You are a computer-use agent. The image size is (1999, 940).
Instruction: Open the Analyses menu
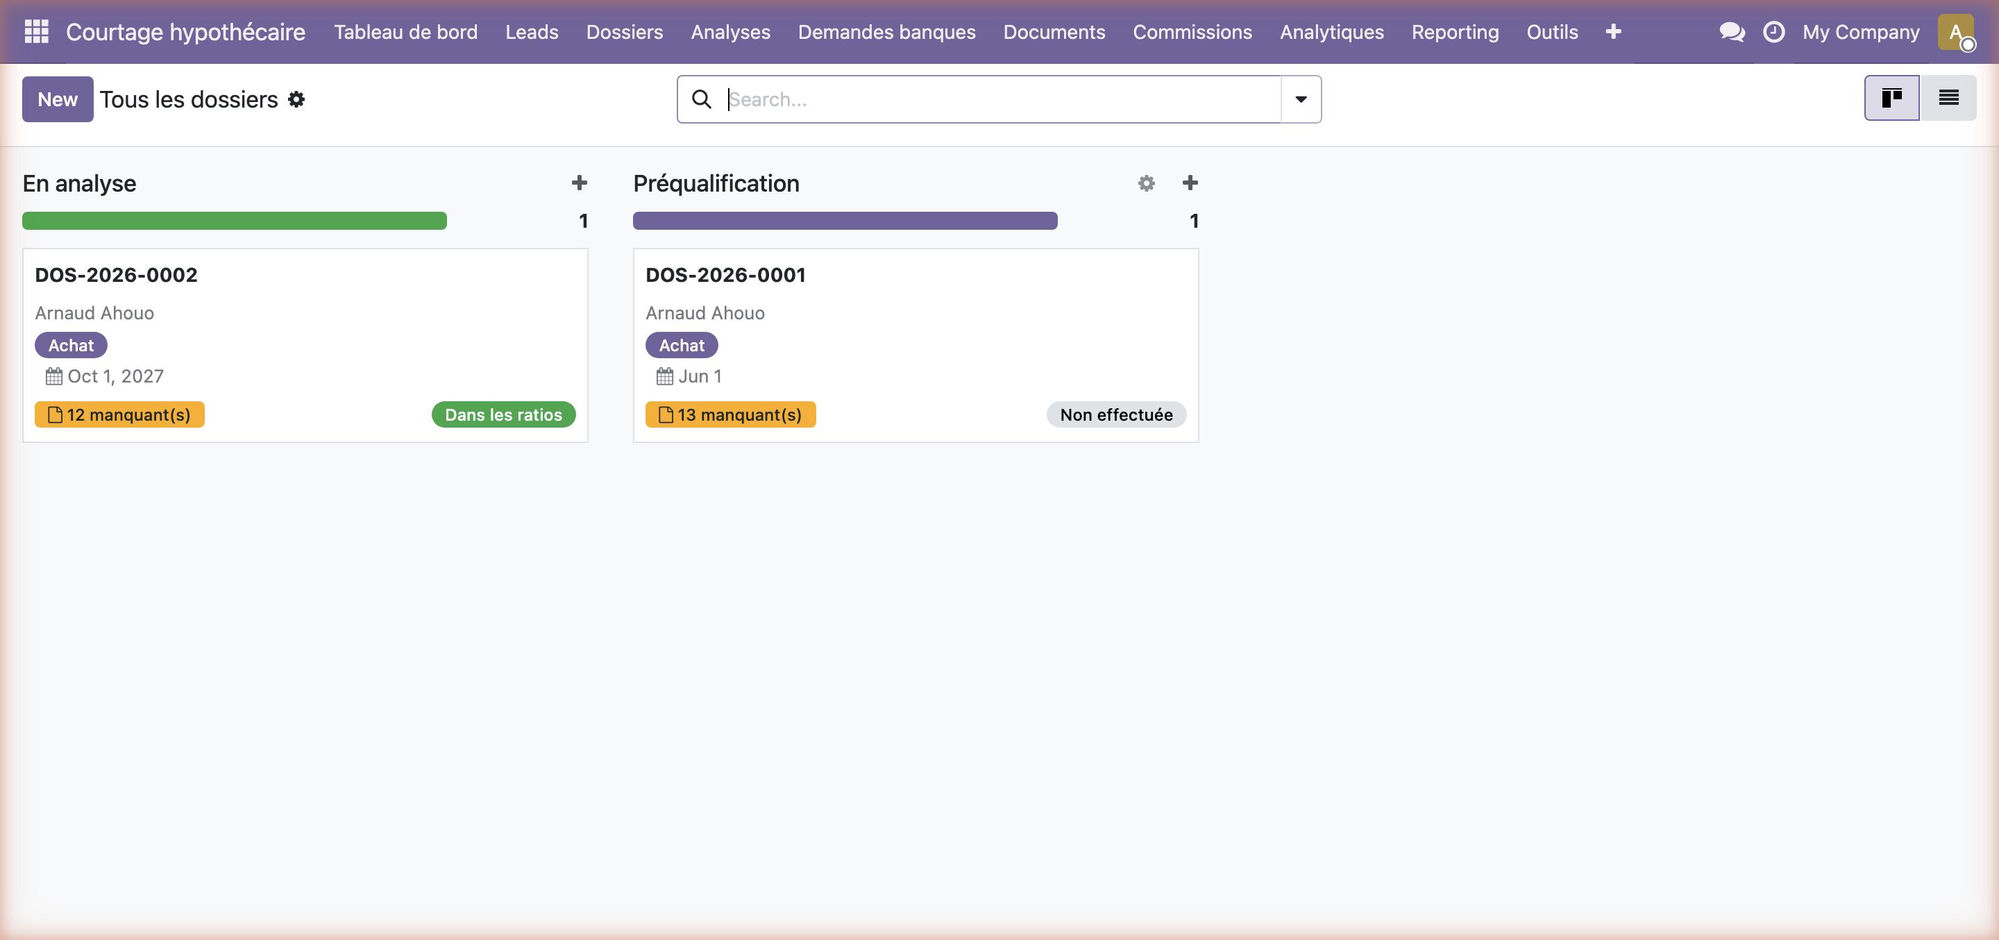coord(731,32)
